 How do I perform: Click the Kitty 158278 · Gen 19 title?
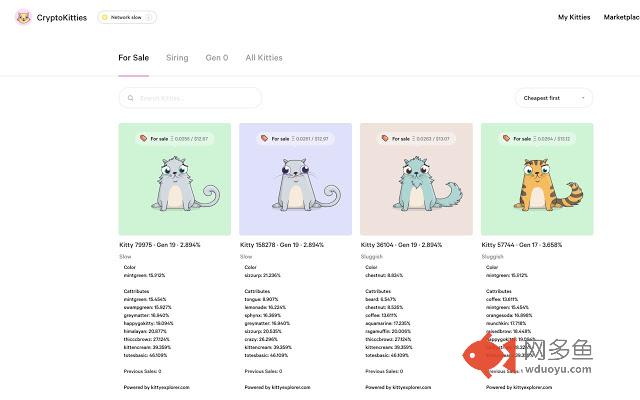tap(282, 245)
